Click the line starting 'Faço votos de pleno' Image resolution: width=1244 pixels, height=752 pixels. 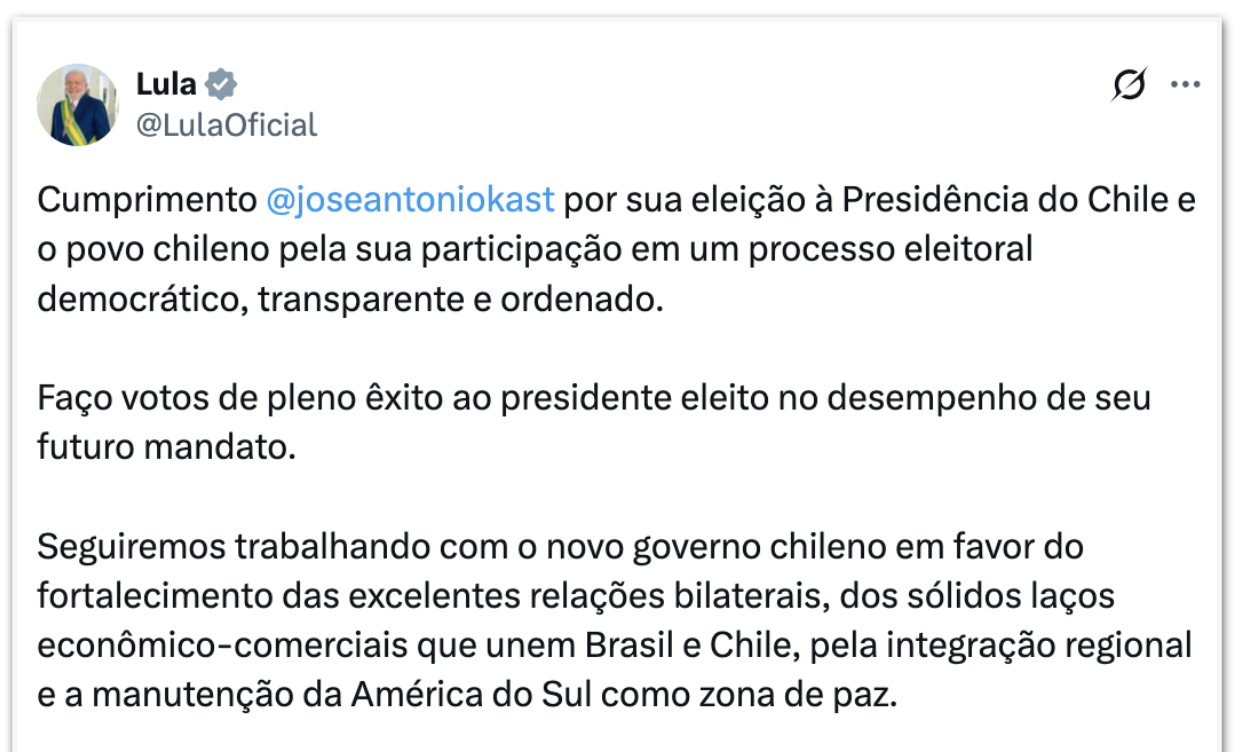(594, 397)
